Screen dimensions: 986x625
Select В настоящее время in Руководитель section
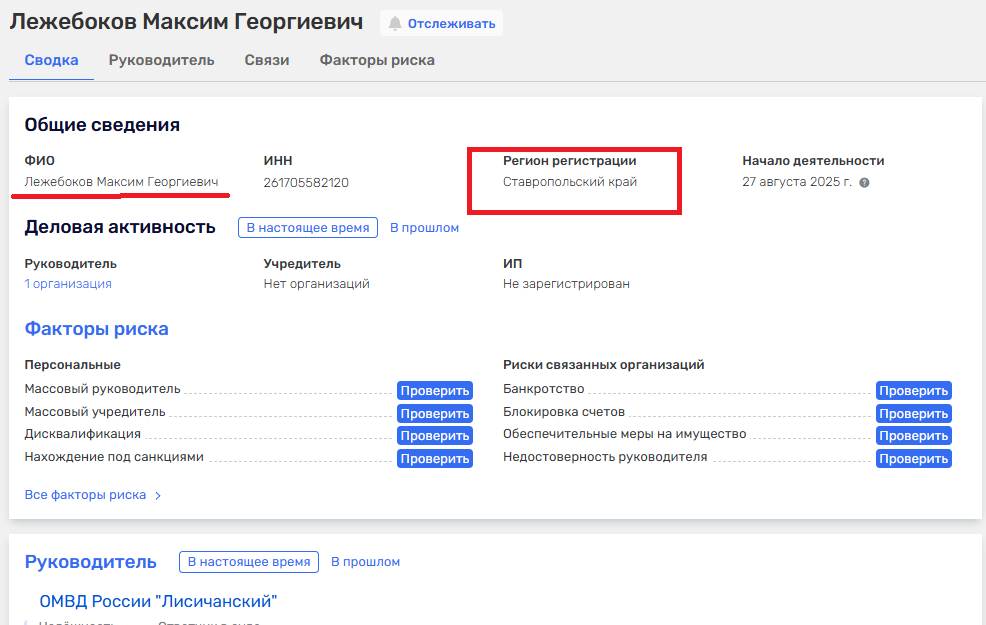coord(249,562)
